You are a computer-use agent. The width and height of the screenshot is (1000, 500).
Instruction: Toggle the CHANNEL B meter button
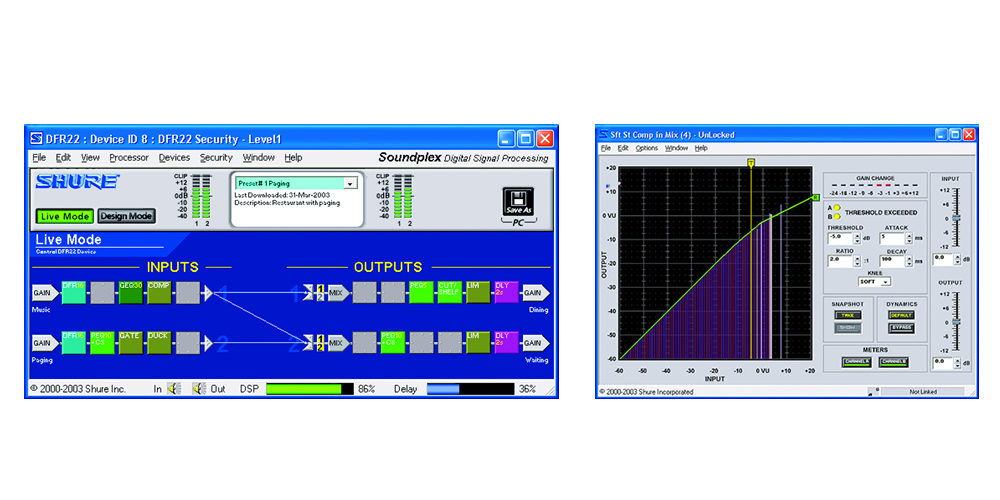(x=893, y=362)
